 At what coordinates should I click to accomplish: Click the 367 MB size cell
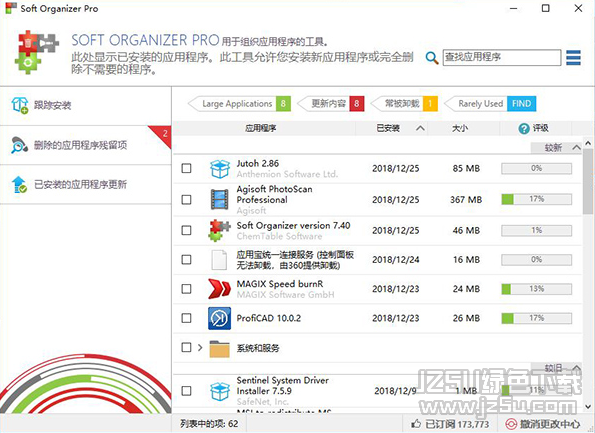466,200
